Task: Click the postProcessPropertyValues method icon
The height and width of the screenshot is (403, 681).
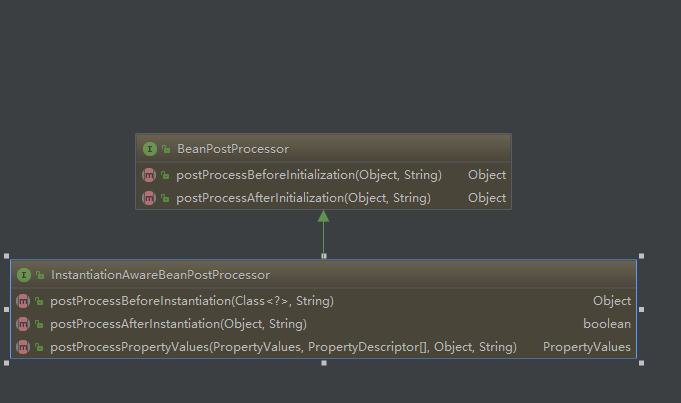Action: pyautogui.click(x=23, y=347)
